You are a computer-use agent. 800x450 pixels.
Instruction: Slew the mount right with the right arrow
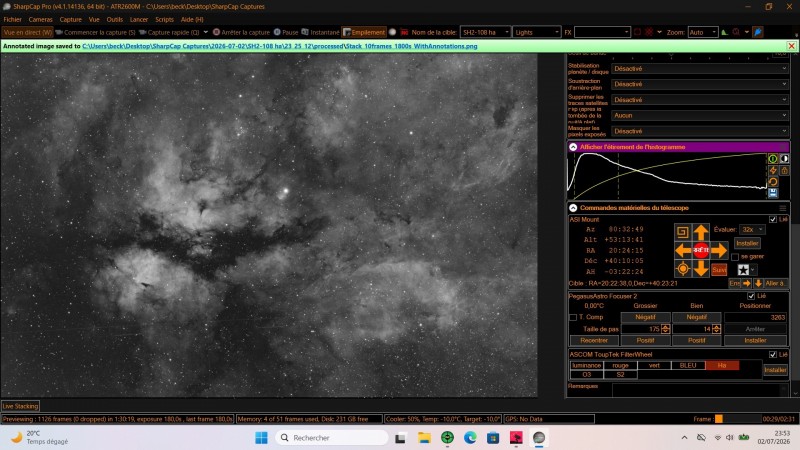pos(719,251)
